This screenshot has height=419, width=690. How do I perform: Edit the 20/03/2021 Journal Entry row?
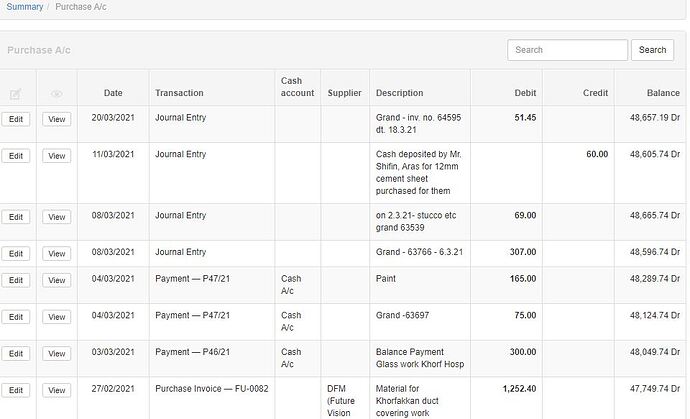16,119
